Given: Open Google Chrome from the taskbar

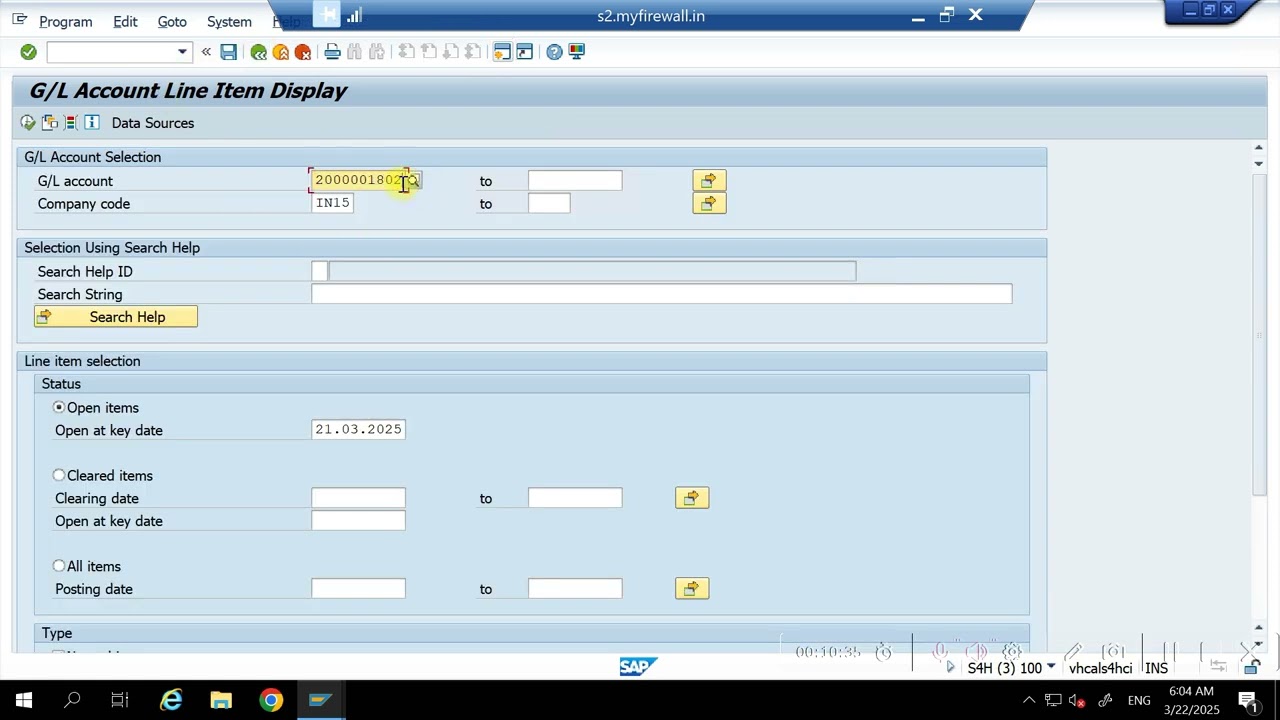Looking at the screenshot, I should pyautogui.click(x=271, y=700).
